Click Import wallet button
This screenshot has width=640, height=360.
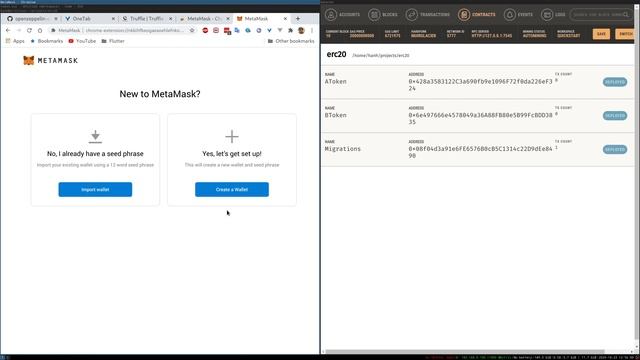(95, 189)
